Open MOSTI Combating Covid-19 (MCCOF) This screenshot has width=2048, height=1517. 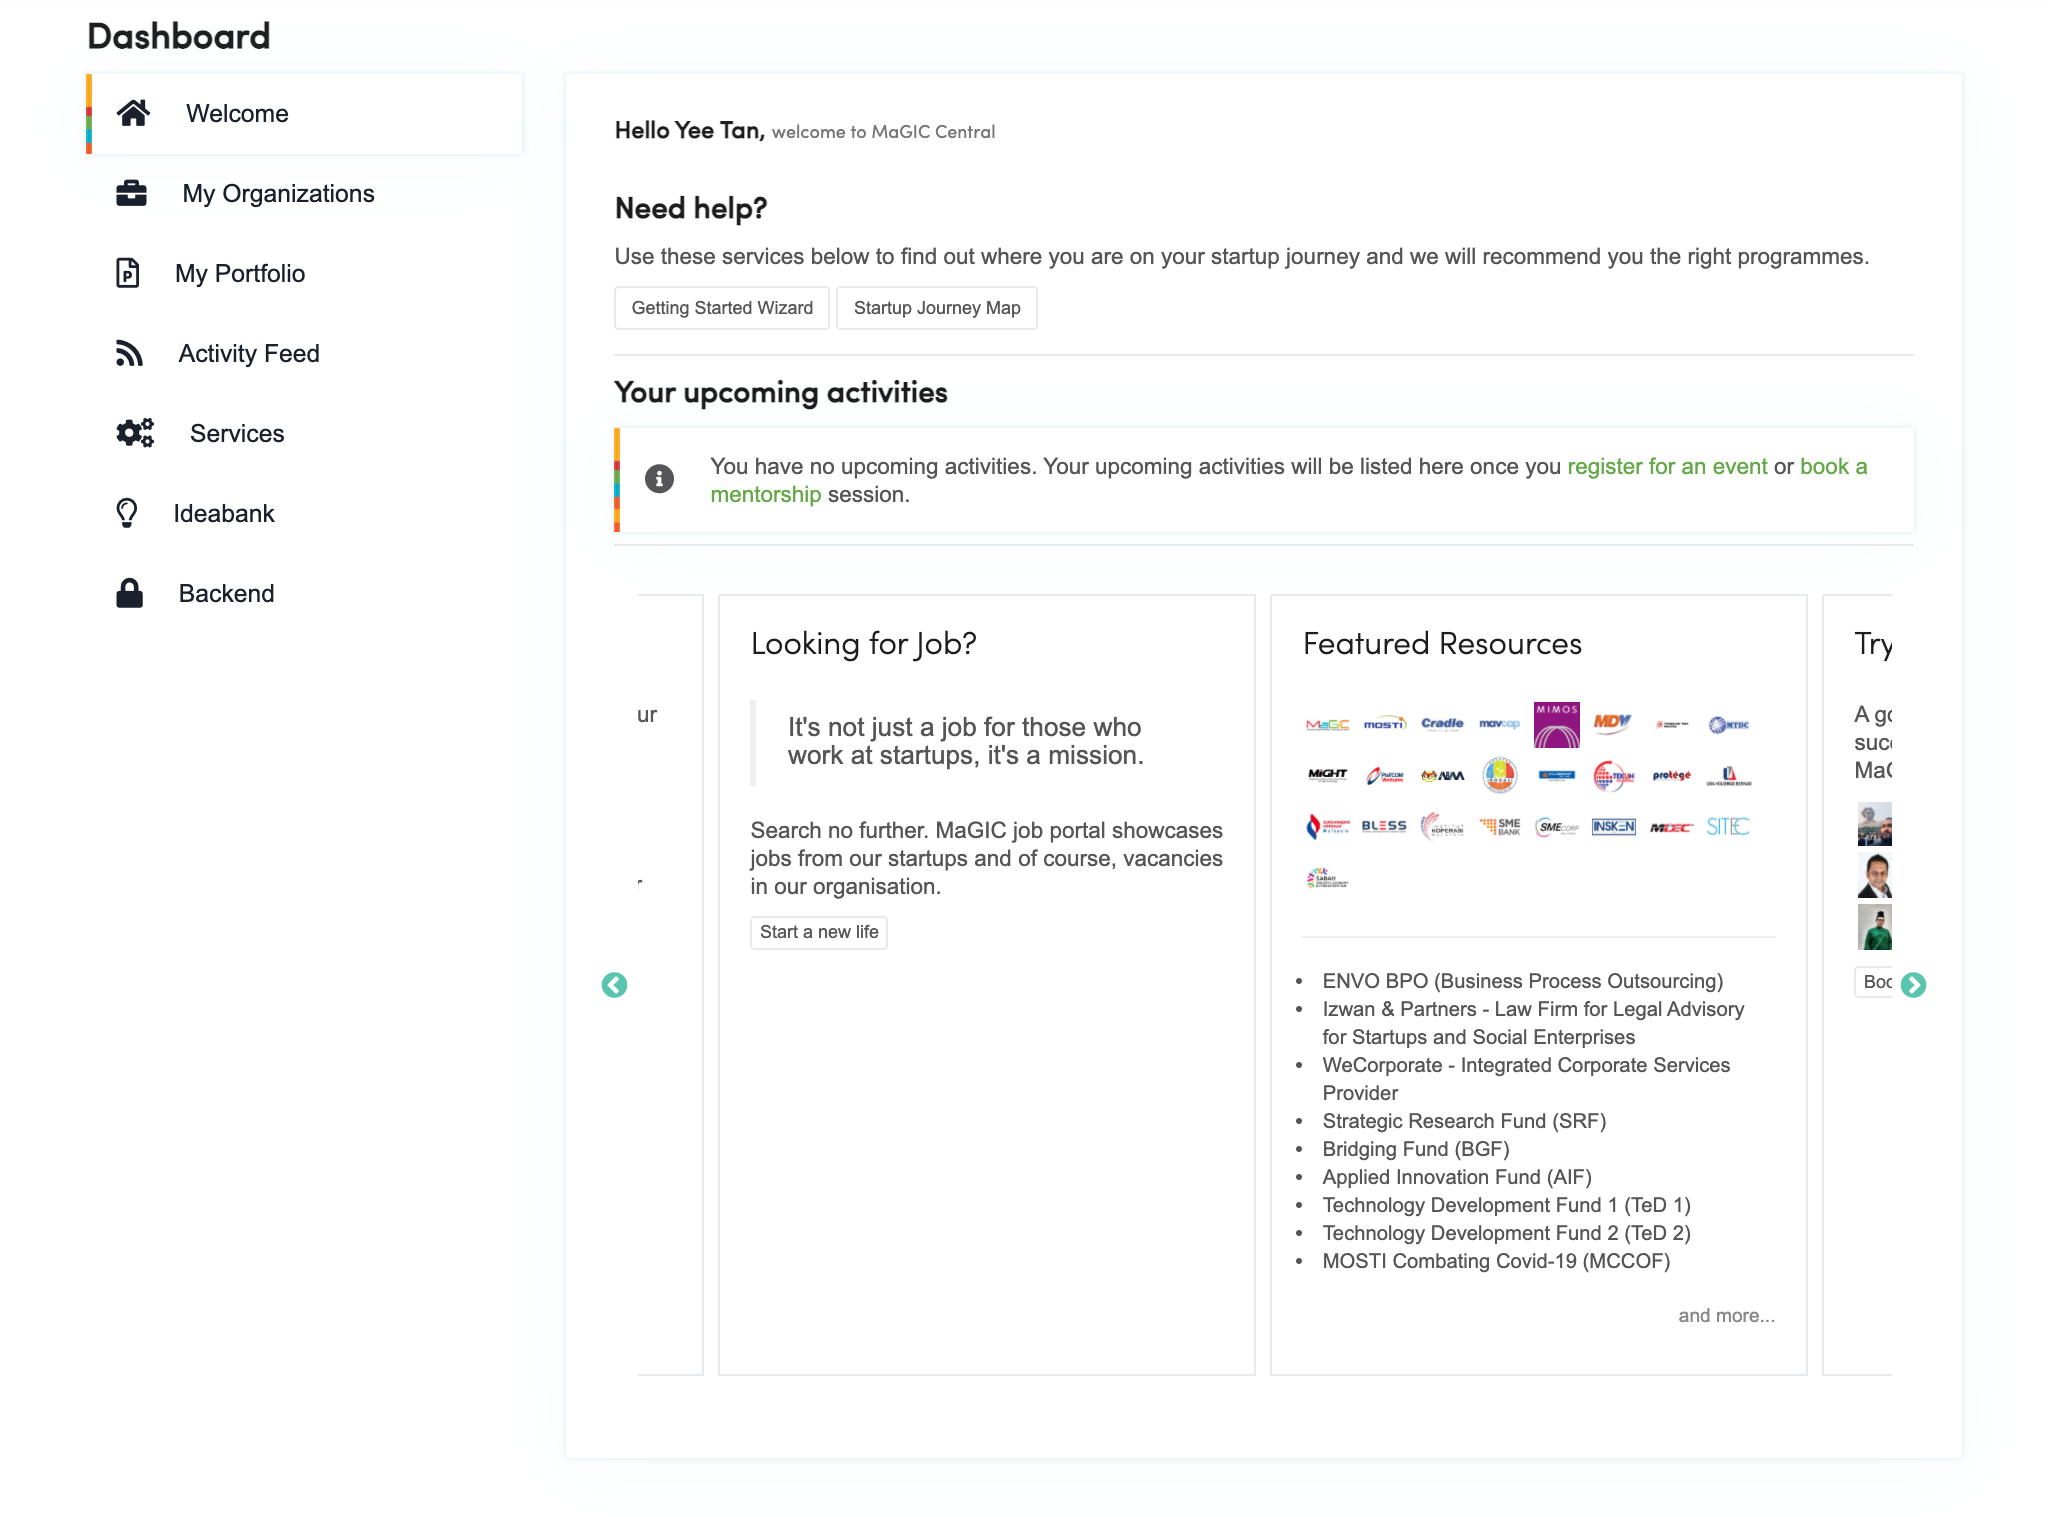pyautogui.click(x=1496, y=1261)
